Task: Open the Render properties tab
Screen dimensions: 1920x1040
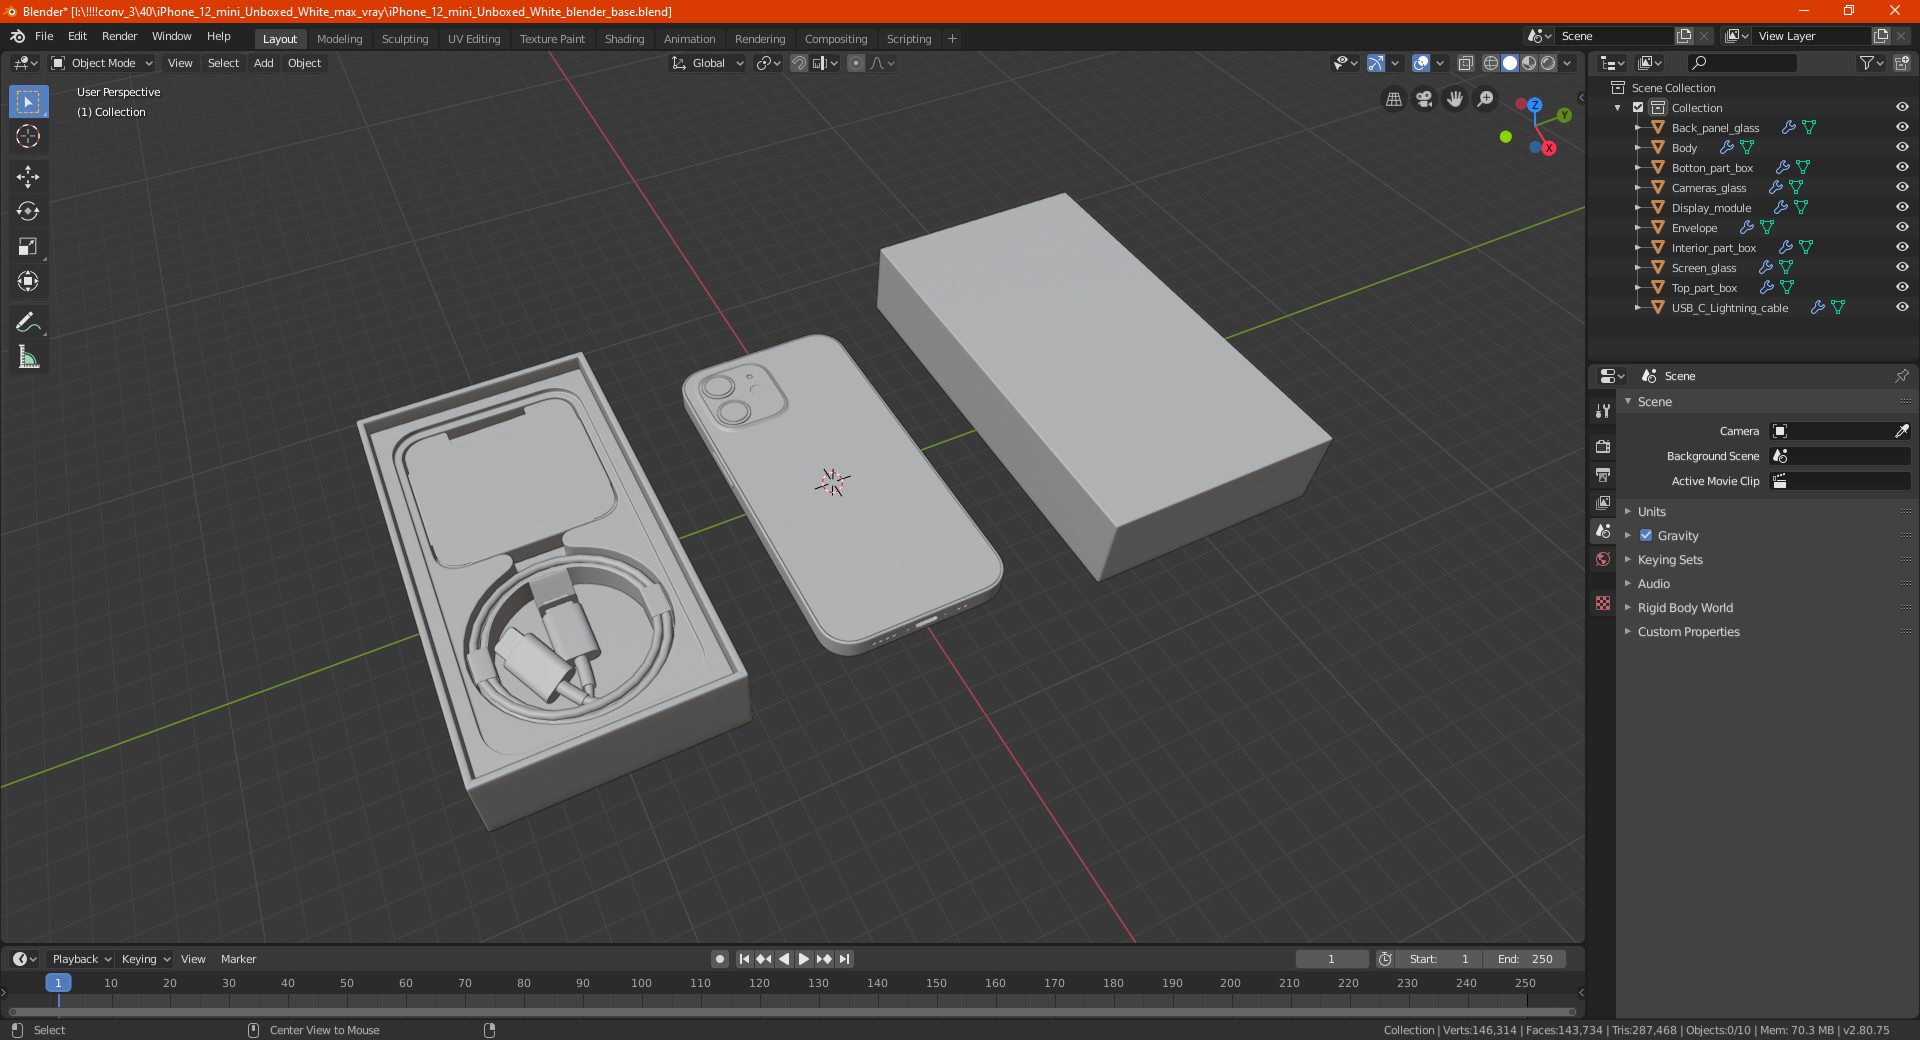Action: 1603,446
